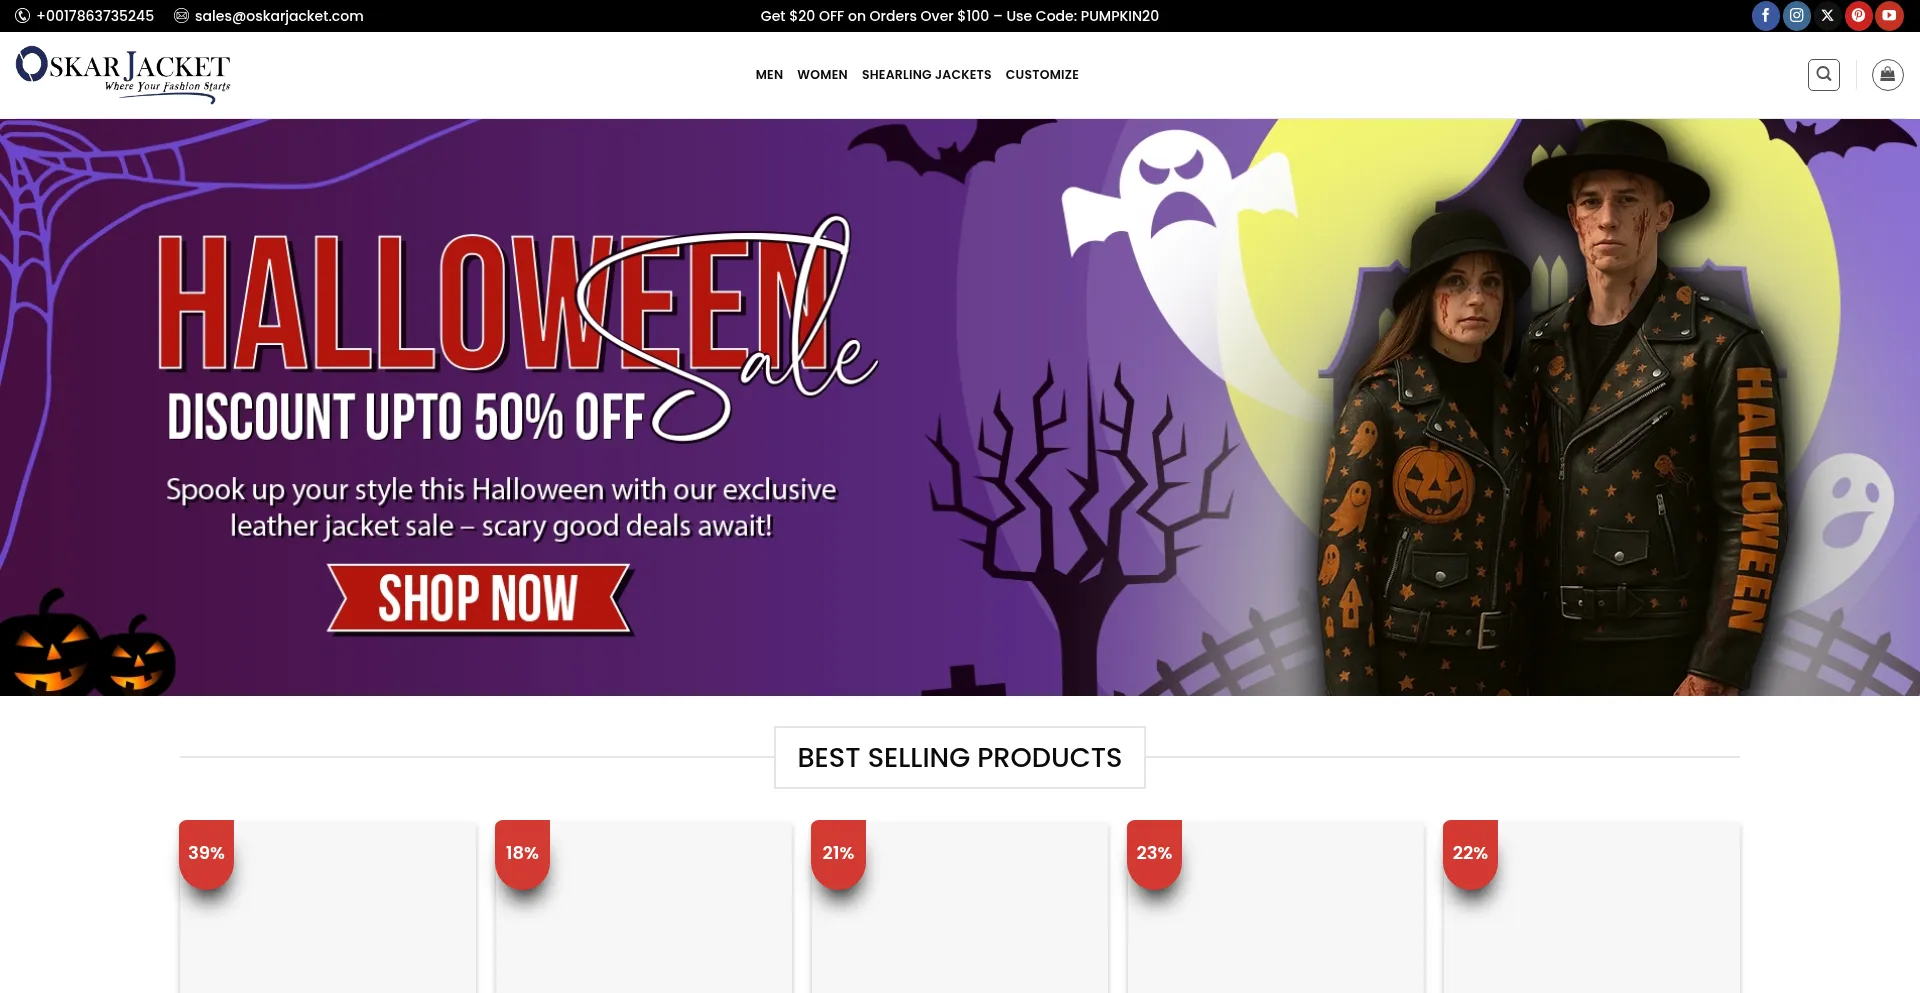Open the Facebook social icon
Screen dimensions: 1920x993
coord(1765,16)
